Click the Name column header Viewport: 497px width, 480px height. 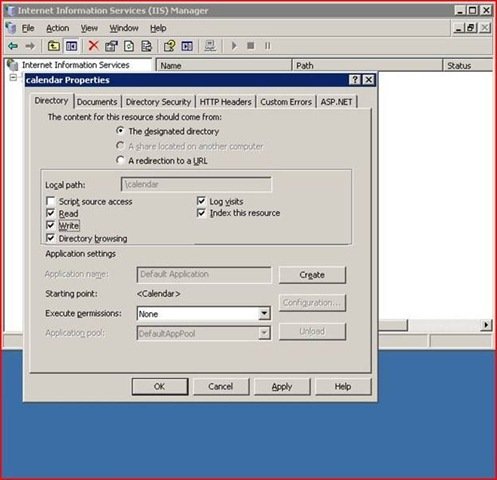tap(224, 65)
